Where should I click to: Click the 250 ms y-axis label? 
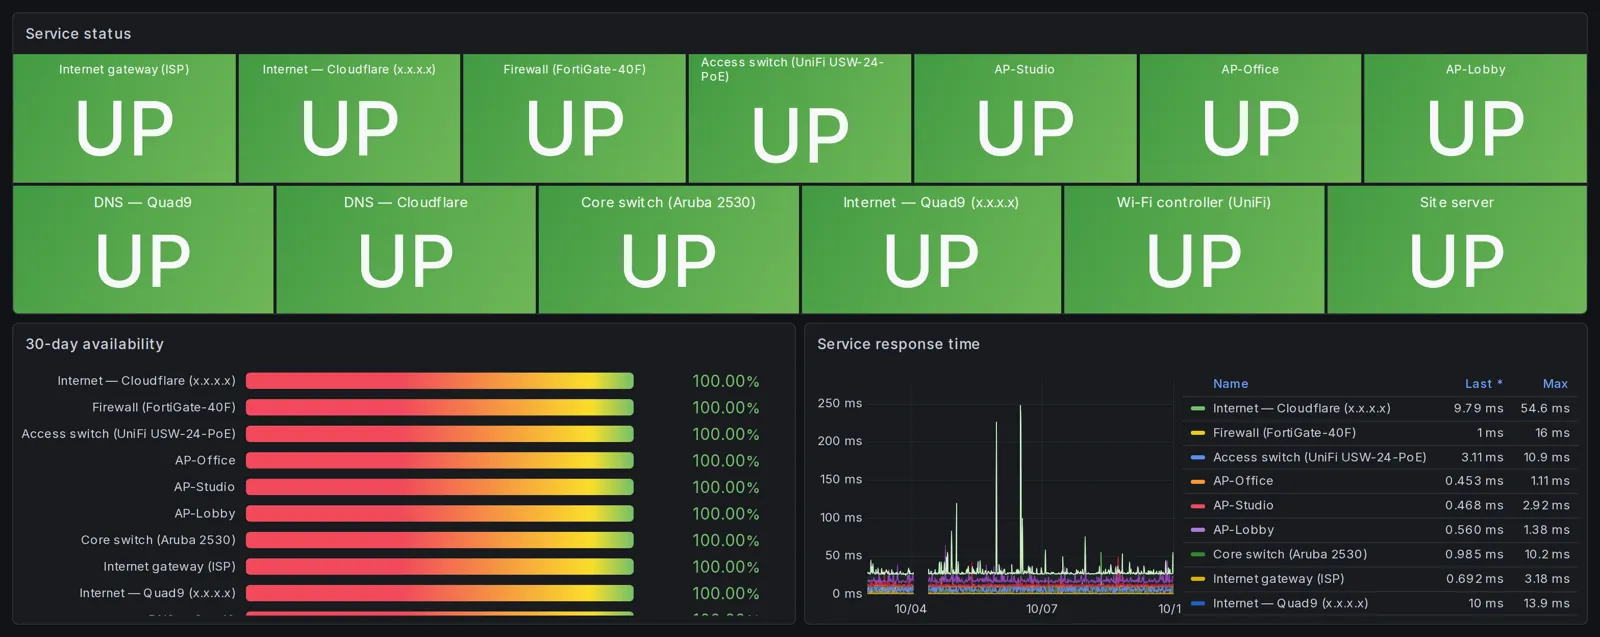tap(839, 403)
